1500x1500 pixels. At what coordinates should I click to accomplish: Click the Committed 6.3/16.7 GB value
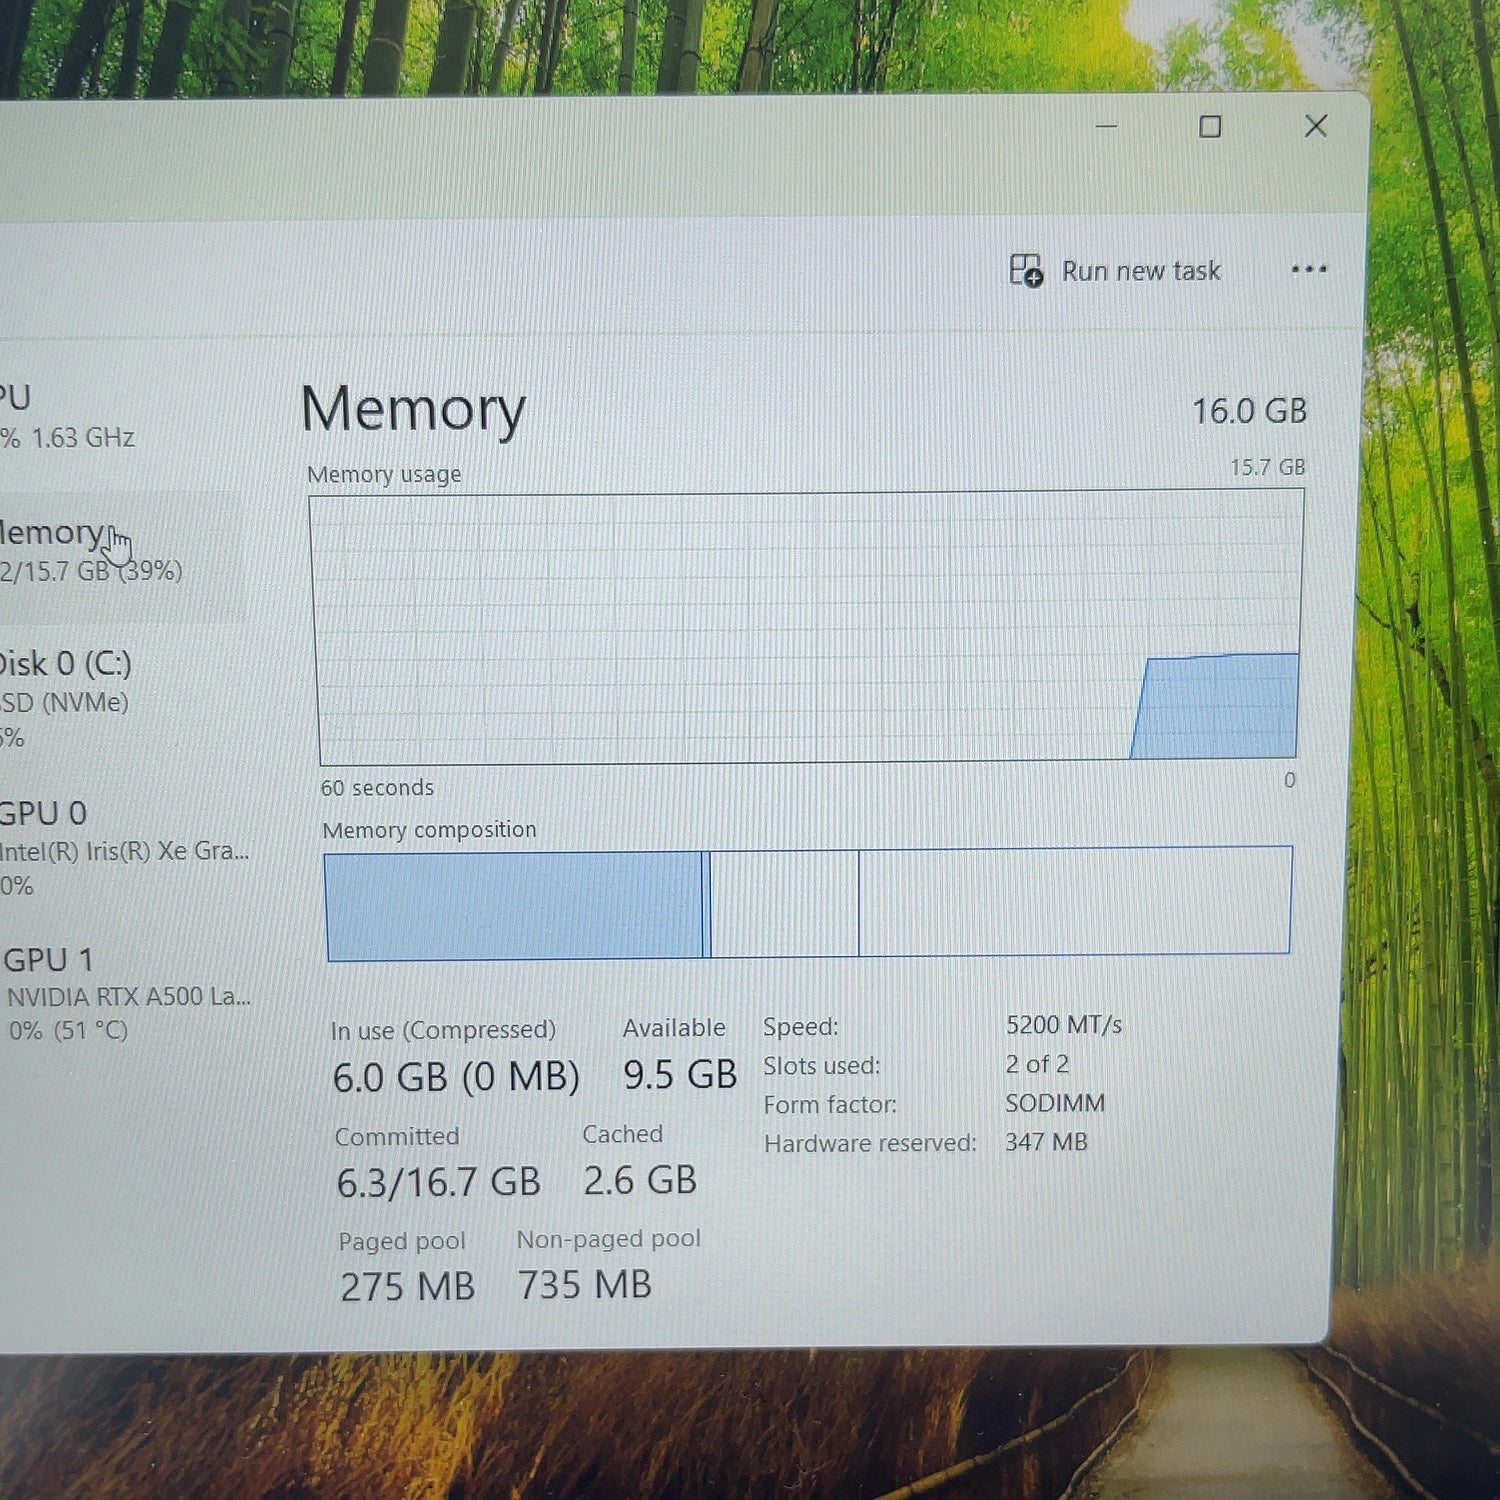tap(438, 1182)
